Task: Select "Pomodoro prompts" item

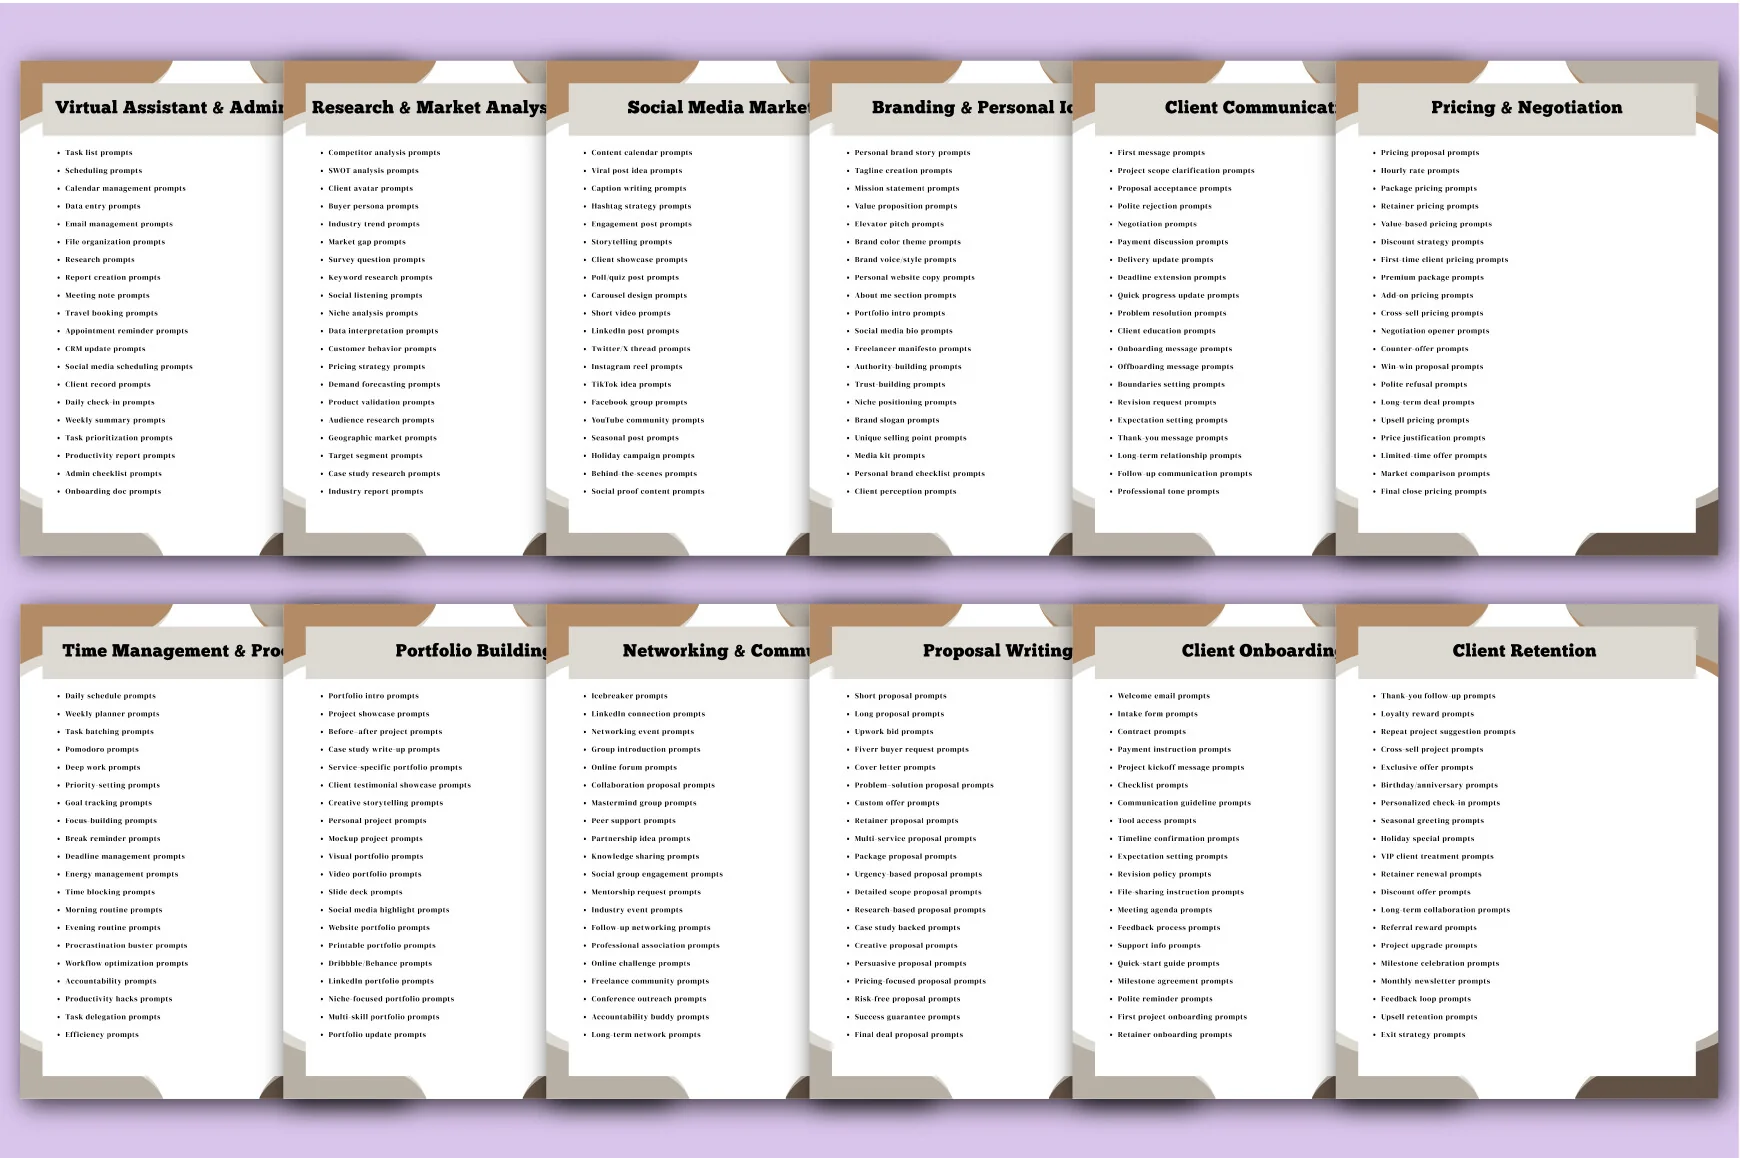Action: tap(102, 750)
